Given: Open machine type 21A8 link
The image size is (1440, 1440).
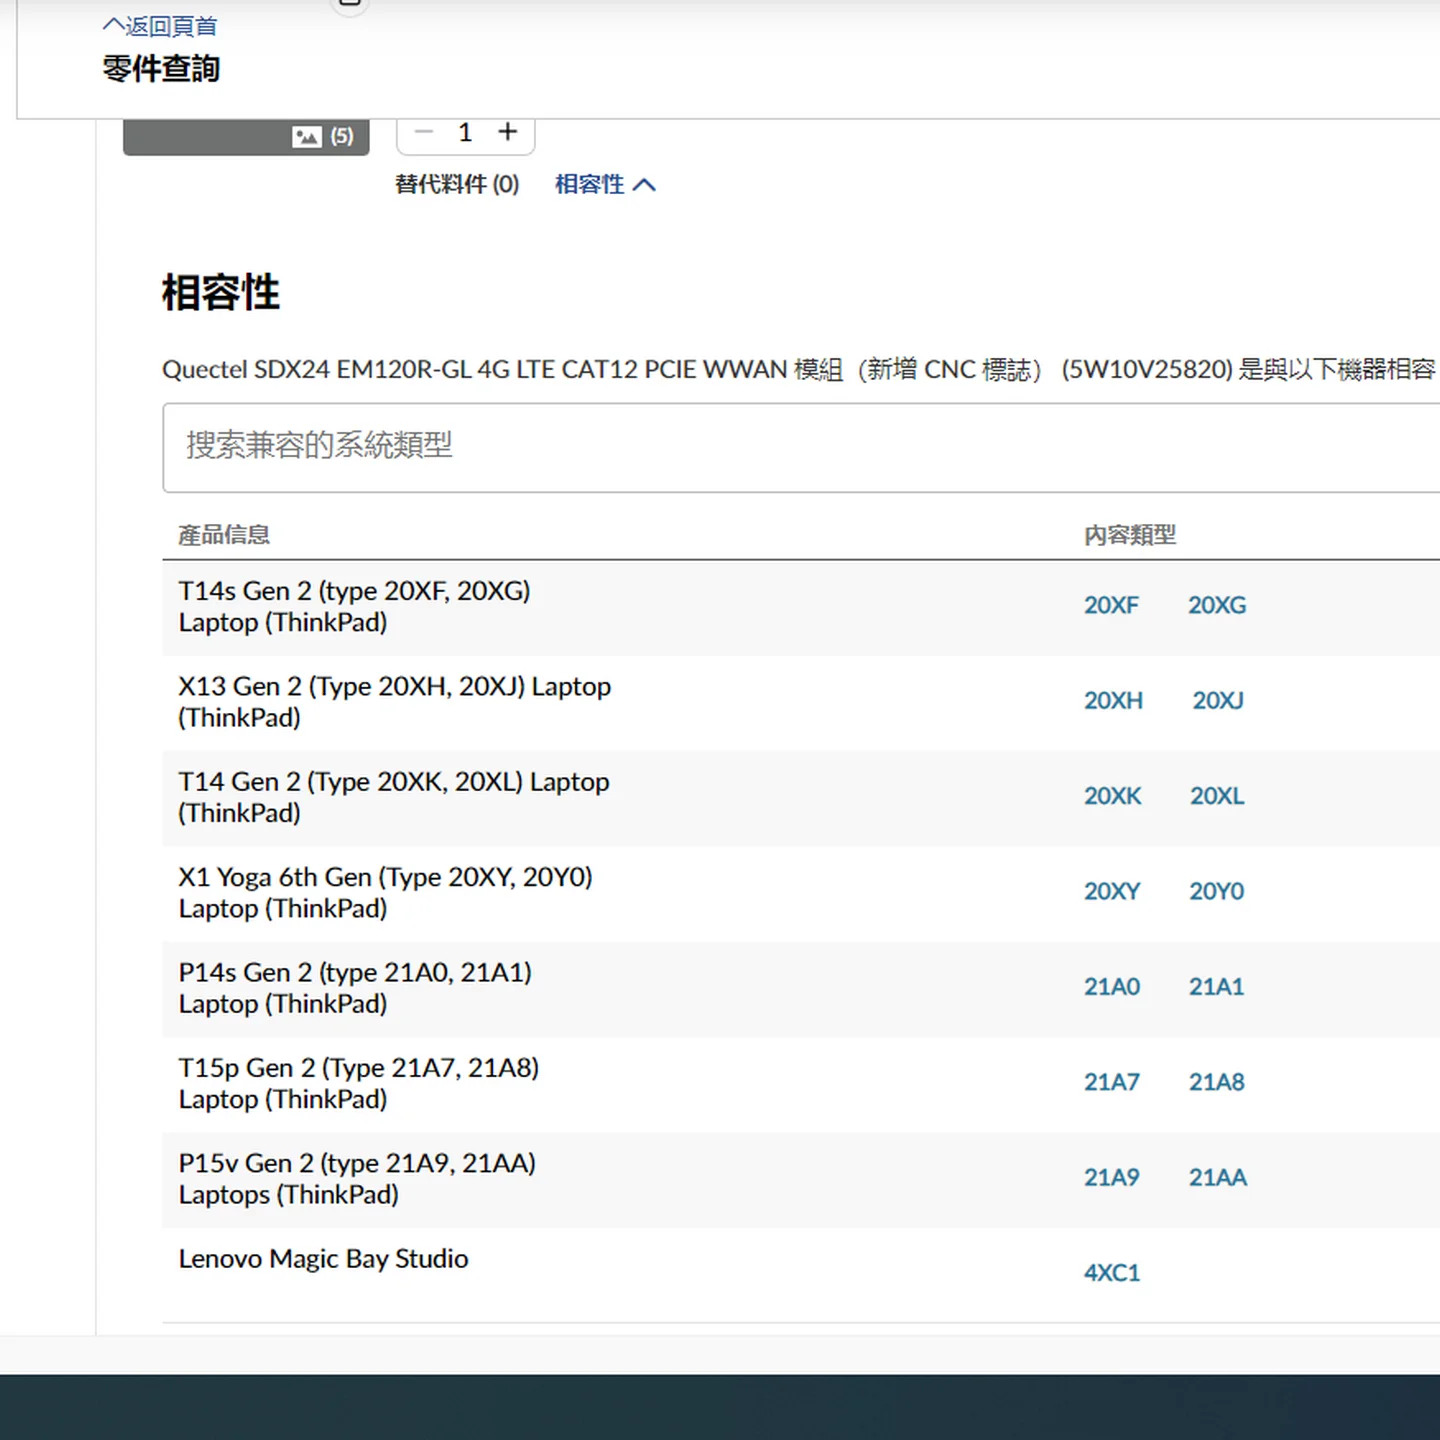Looking at the screenshot, I should click(x=1216, y=1082).
